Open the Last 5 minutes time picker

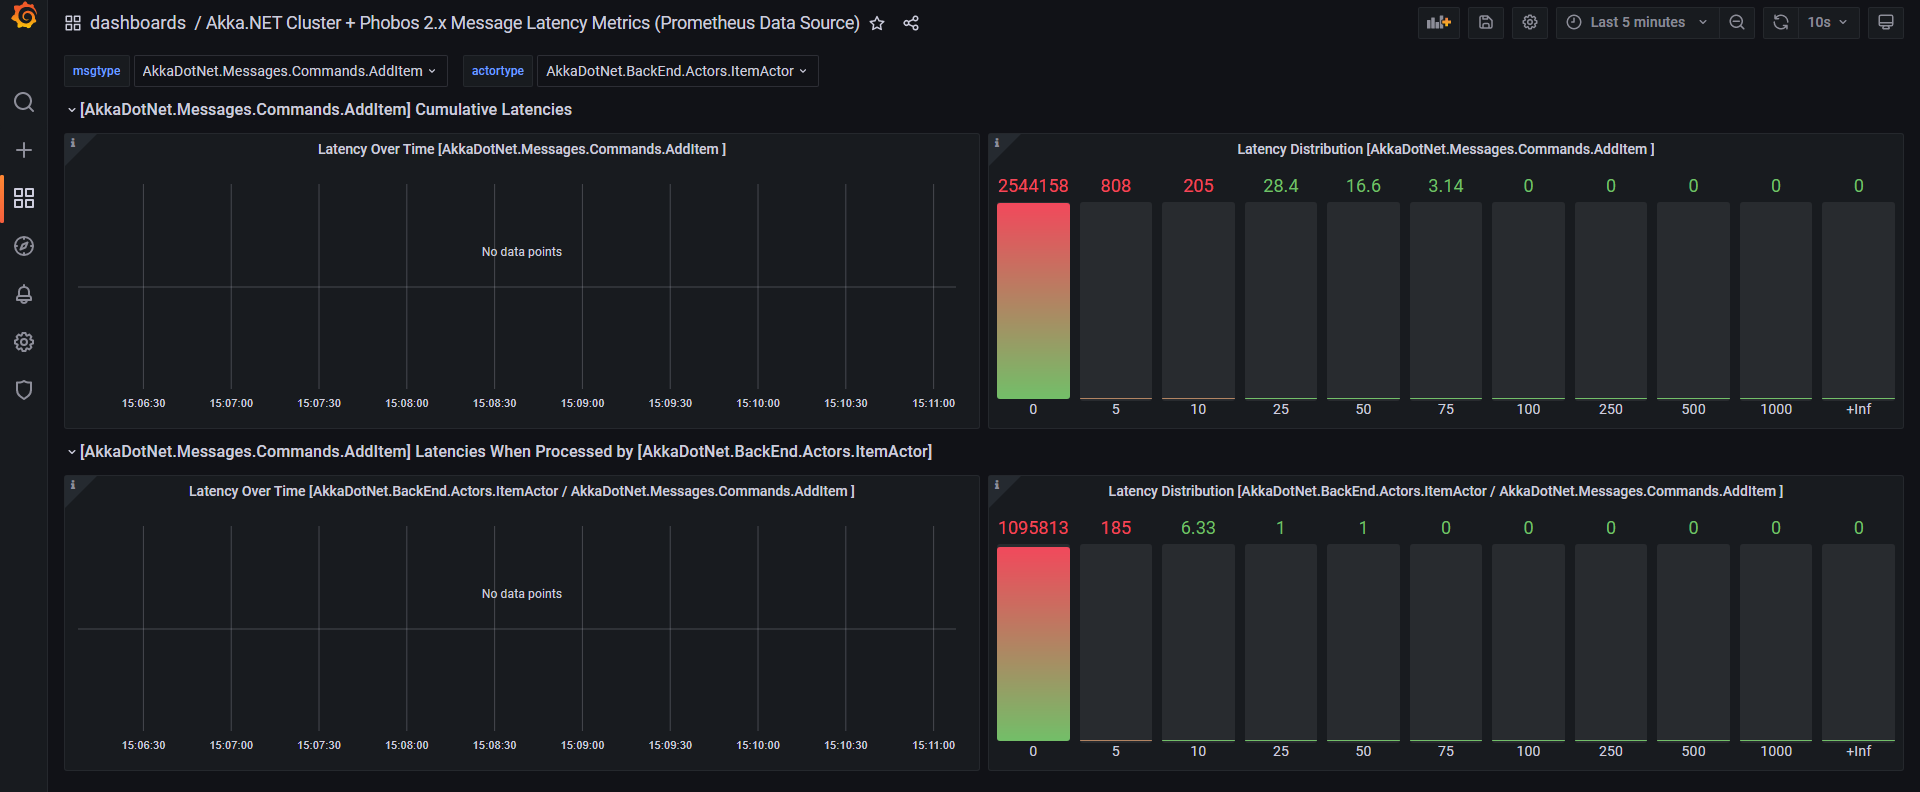1638,22
